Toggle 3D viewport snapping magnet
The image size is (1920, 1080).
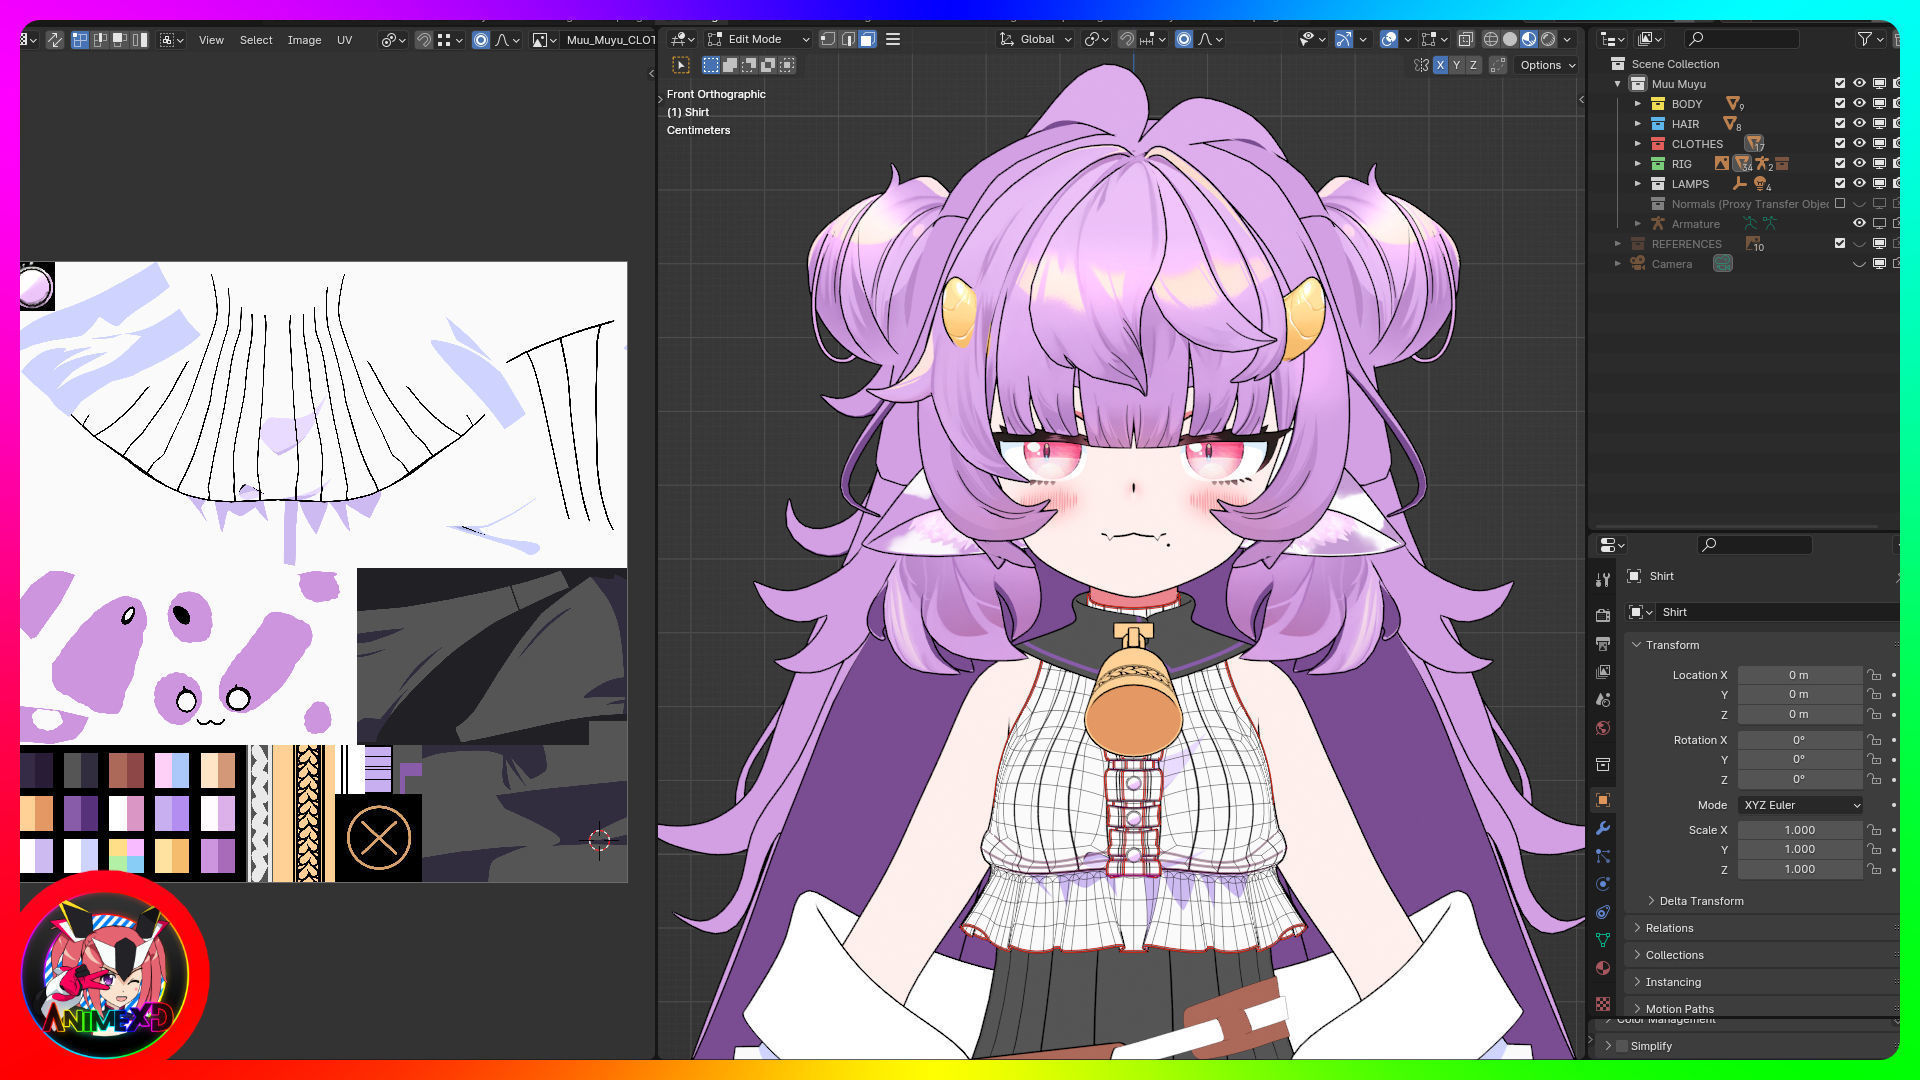click(x=1127, y=39)
